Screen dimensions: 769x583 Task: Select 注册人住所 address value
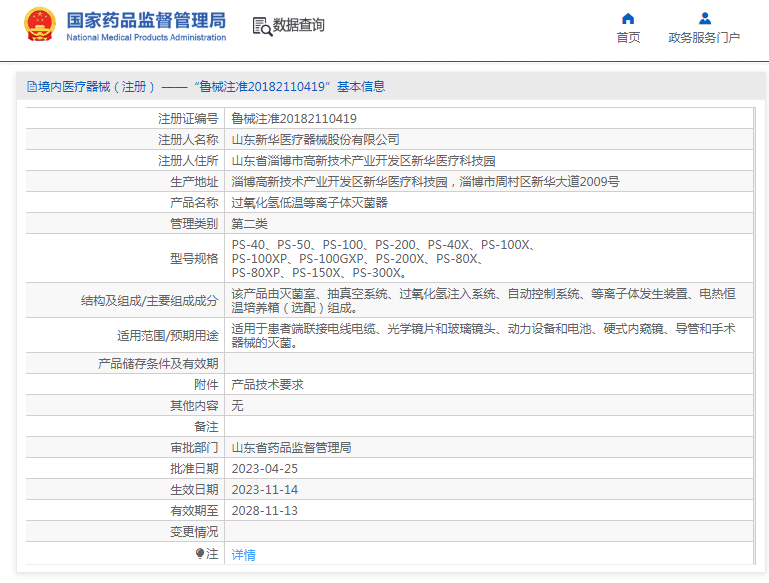(x=363, y=161)
